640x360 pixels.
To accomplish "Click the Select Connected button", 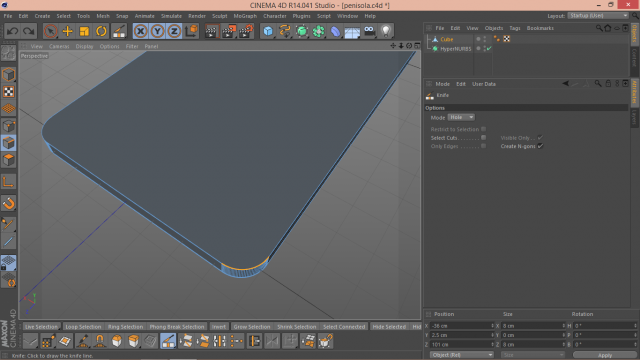I will coord(344,327).
